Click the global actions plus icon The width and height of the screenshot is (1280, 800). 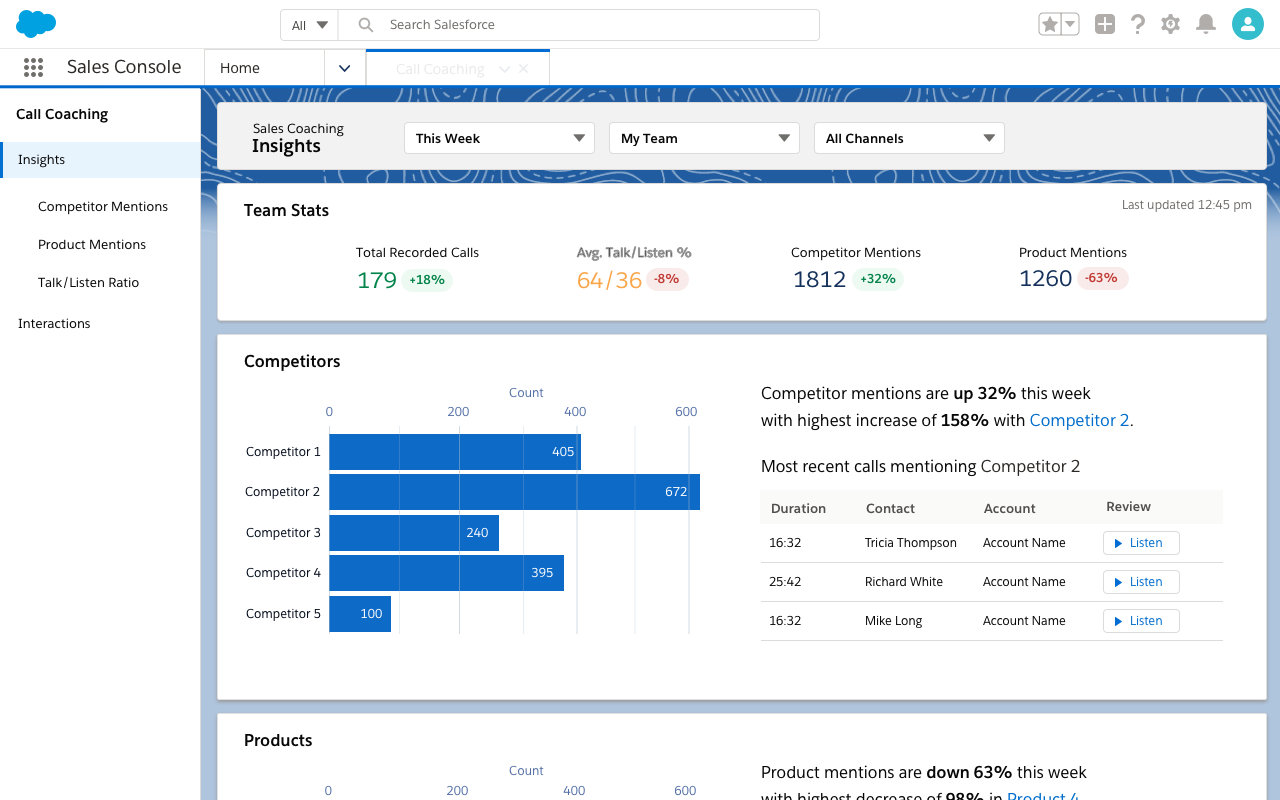point(1104,25)
